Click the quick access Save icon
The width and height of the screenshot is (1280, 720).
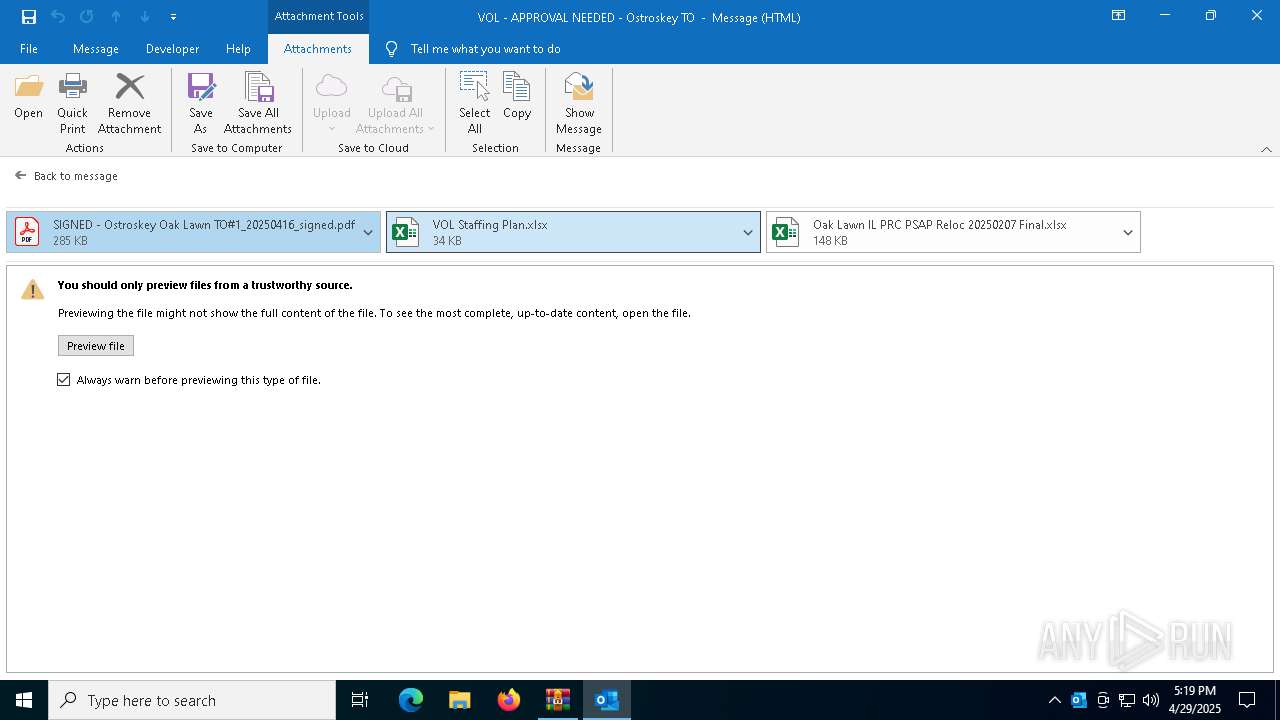[x=29, y=16]
